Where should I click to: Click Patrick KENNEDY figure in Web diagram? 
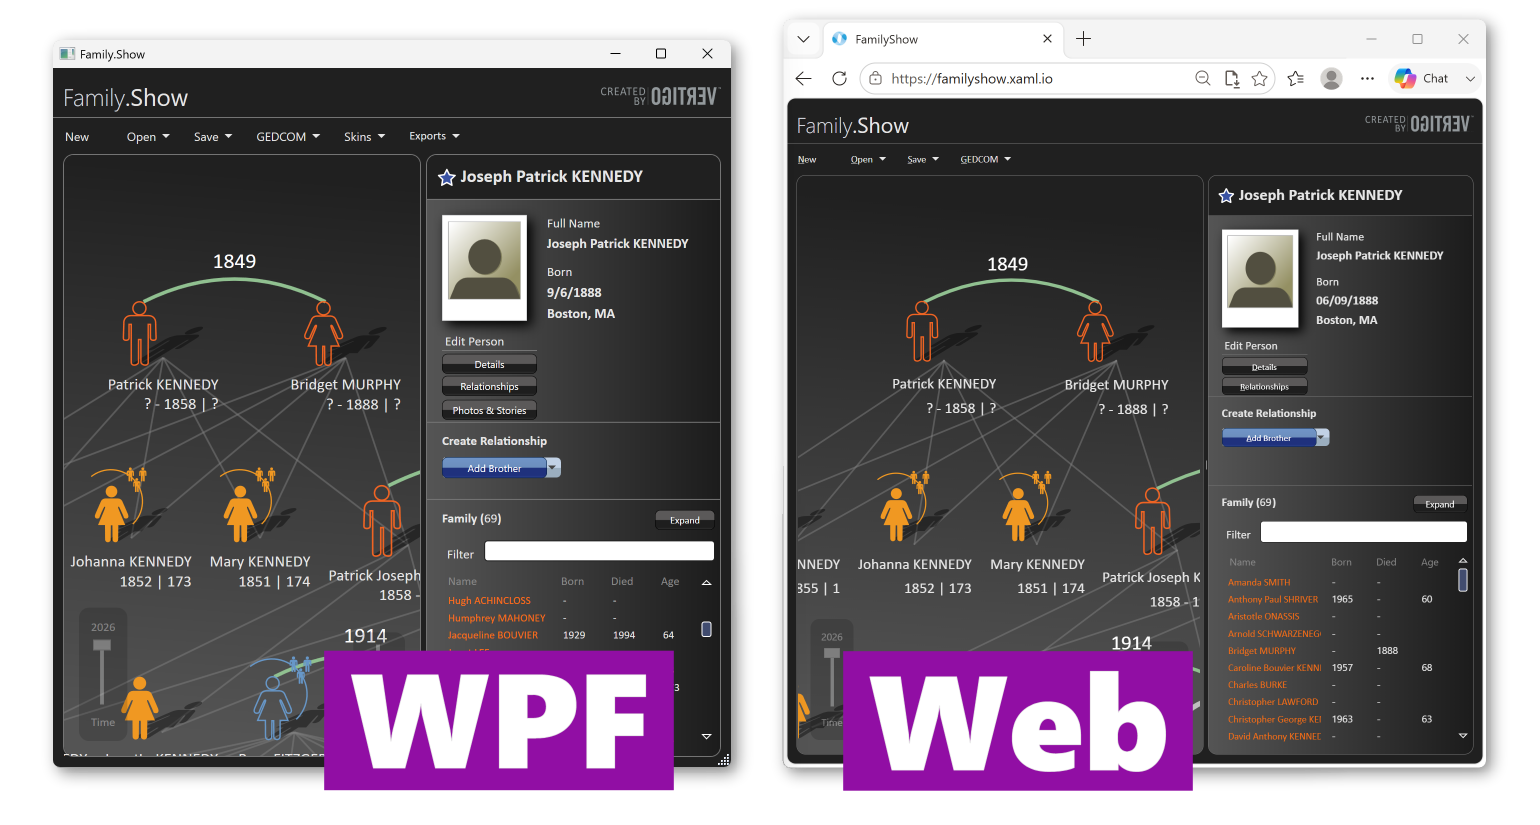(x=922, y=331)
